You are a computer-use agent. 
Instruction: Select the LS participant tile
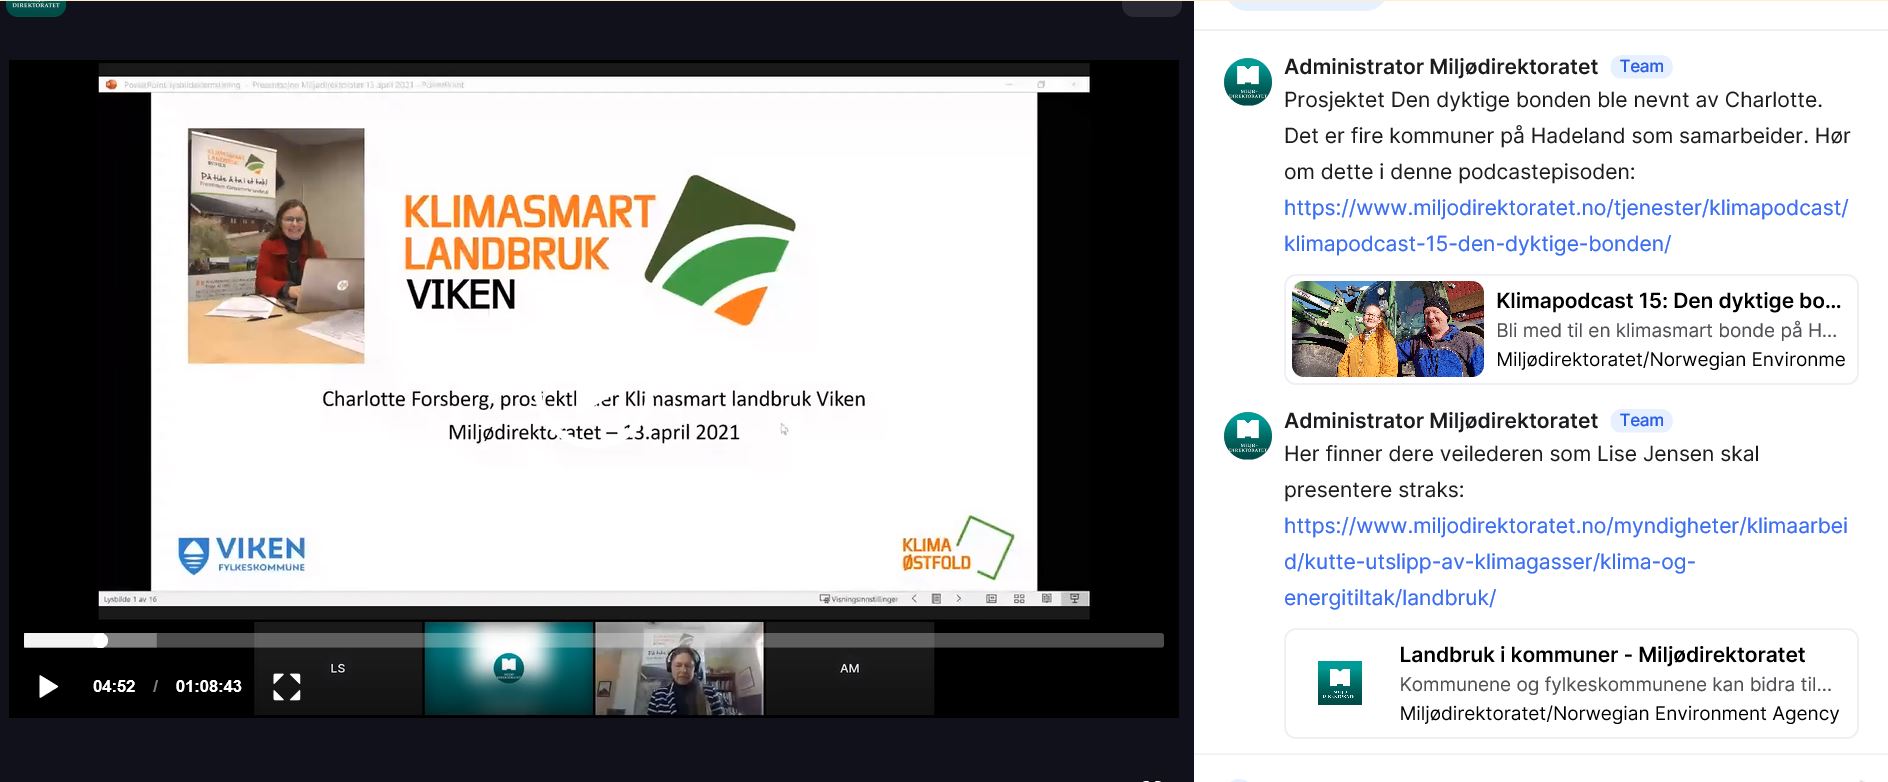338,669
